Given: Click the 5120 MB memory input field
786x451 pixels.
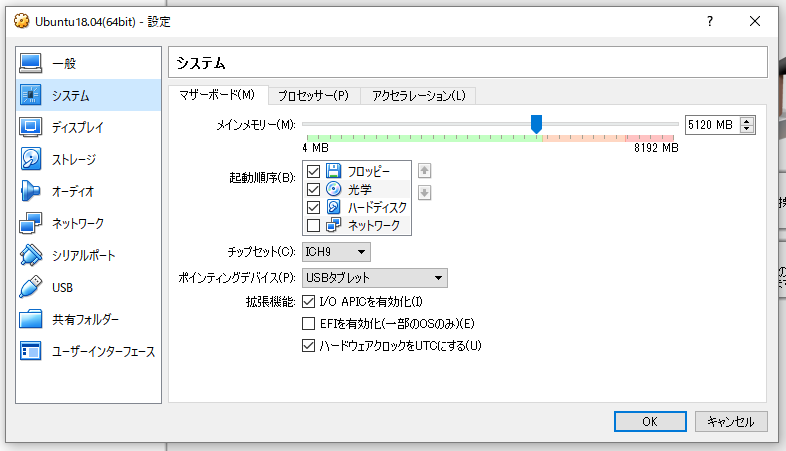Looking at the screenshot, I should (x=712, y=125).
